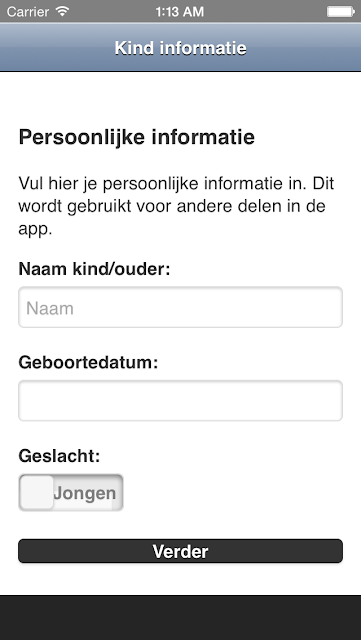Click the Jongen text on the switch
Image resolution: width=361 pixels, height=640 pixels.
click(85, 493)
